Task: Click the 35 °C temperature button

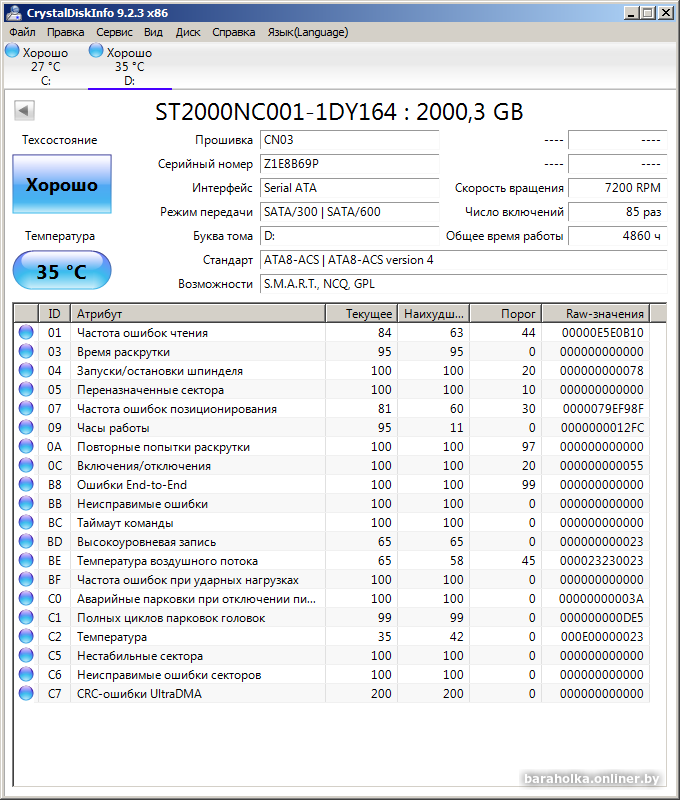Action: [x=61, y=271]
